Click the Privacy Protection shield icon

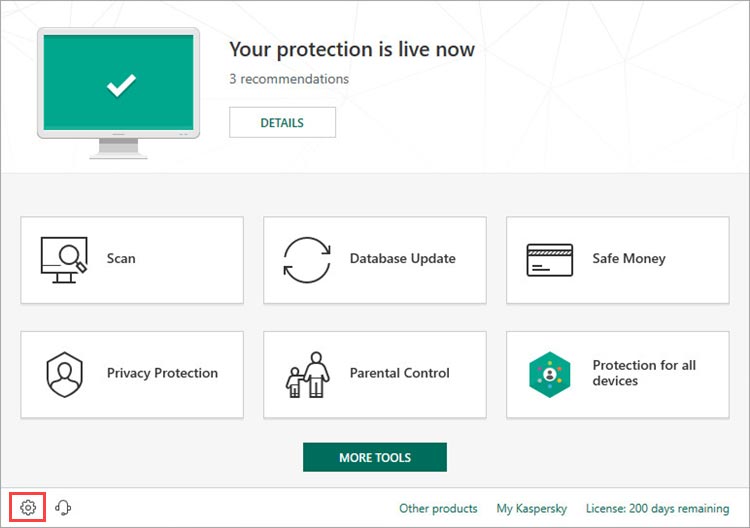65,374
